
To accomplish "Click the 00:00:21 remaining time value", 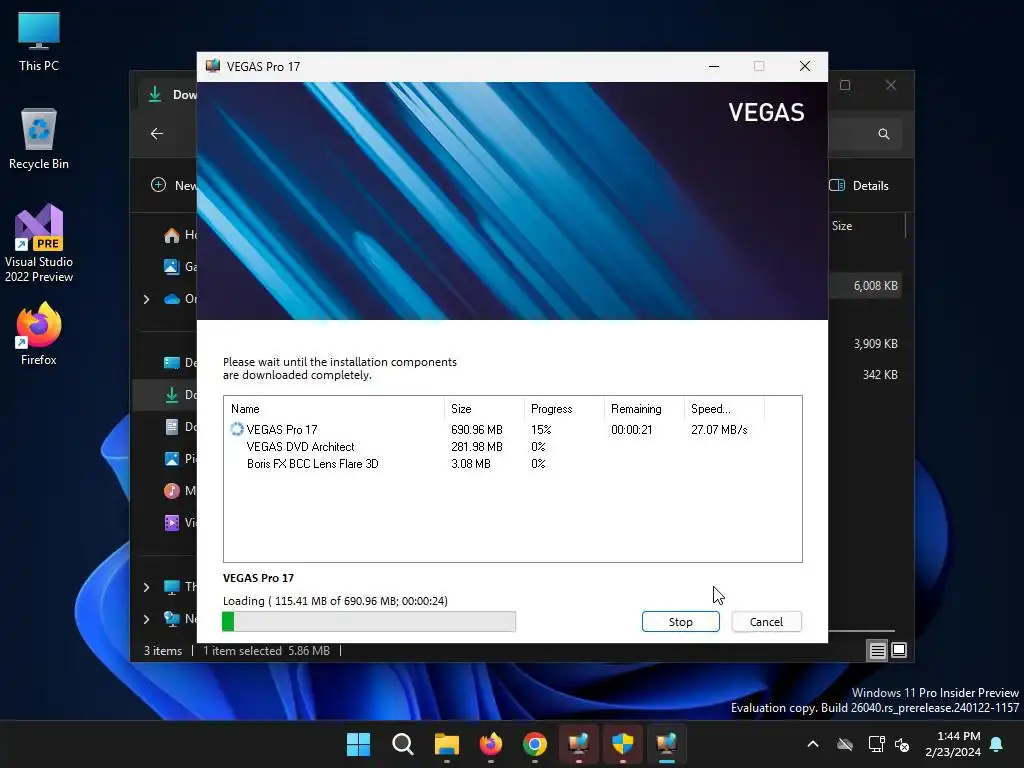I will click(632, 430).
